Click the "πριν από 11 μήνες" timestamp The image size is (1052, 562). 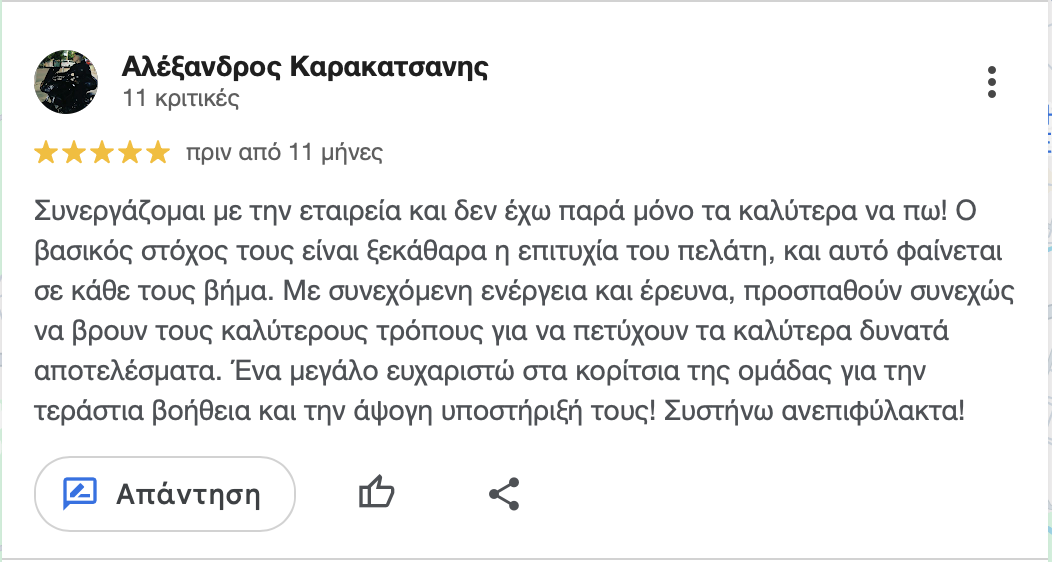pyautogui.click(x=284, y=153)
